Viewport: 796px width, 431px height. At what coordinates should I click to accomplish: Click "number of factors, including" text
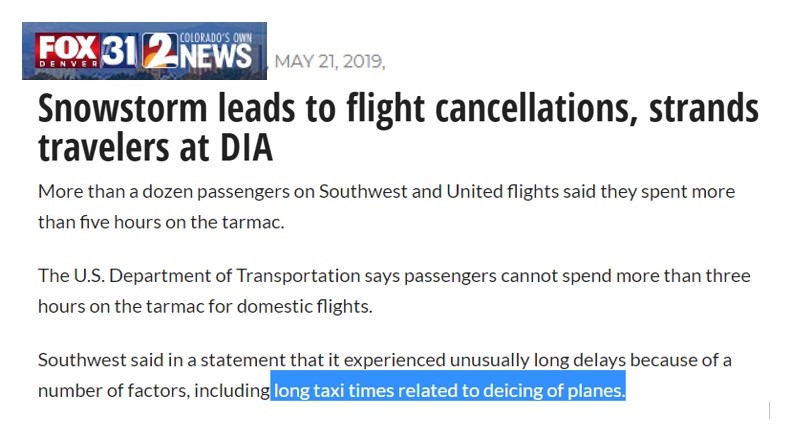pos(154,390)
